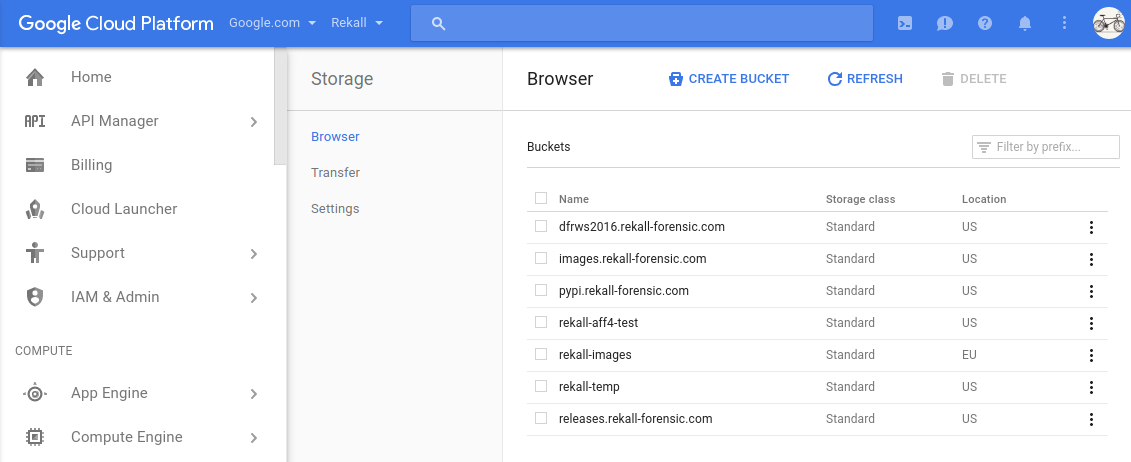Open the rekall-temp bucket name
This screenshot has height=462, width=1131.
click(x=589, y=386)
